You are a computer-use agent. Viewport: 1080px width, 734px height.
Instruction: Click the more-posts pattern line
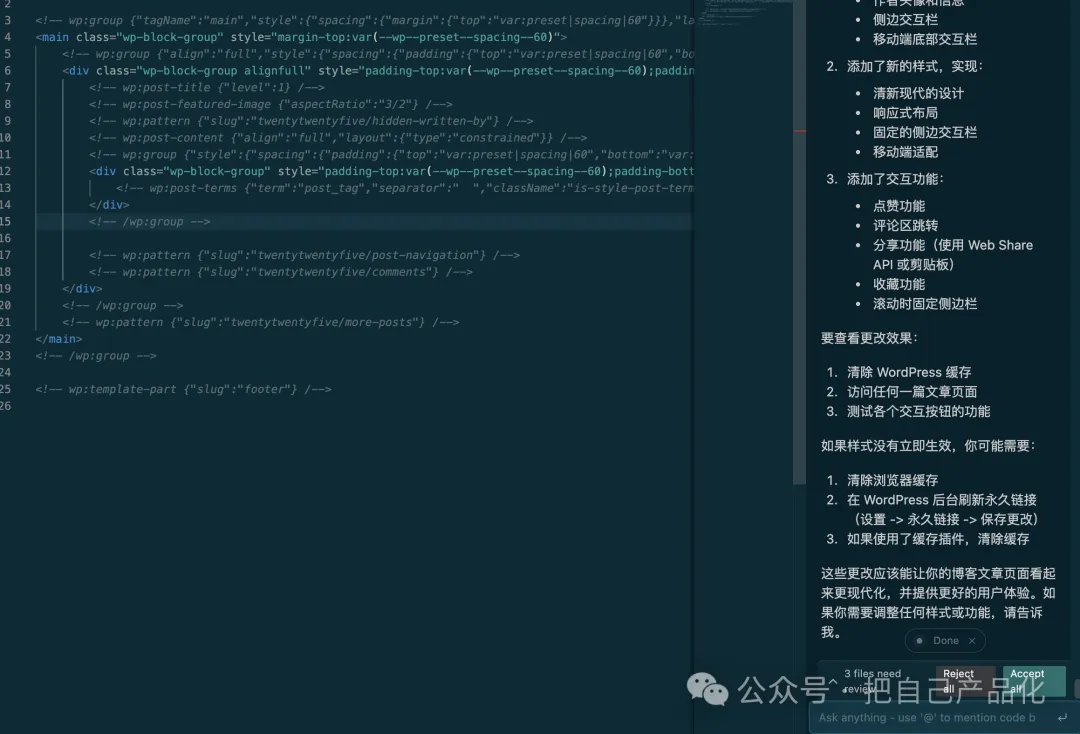click(260, 322)
